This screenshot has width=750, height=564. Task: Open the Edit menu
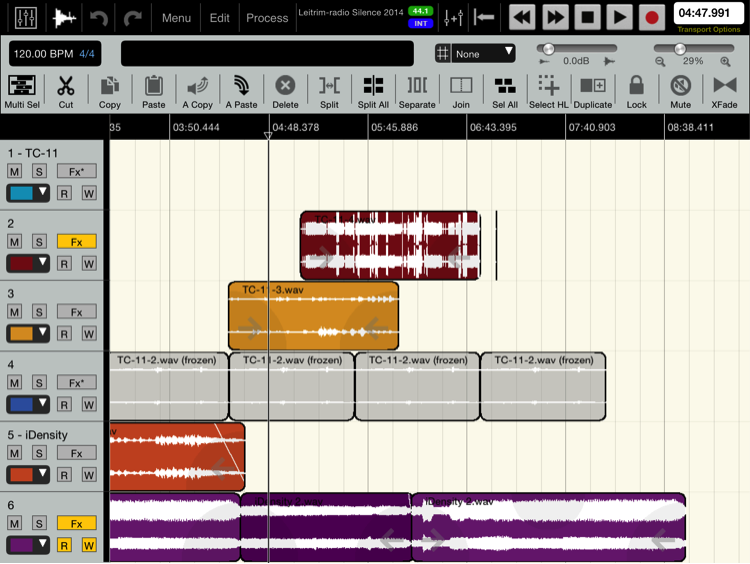219,18
